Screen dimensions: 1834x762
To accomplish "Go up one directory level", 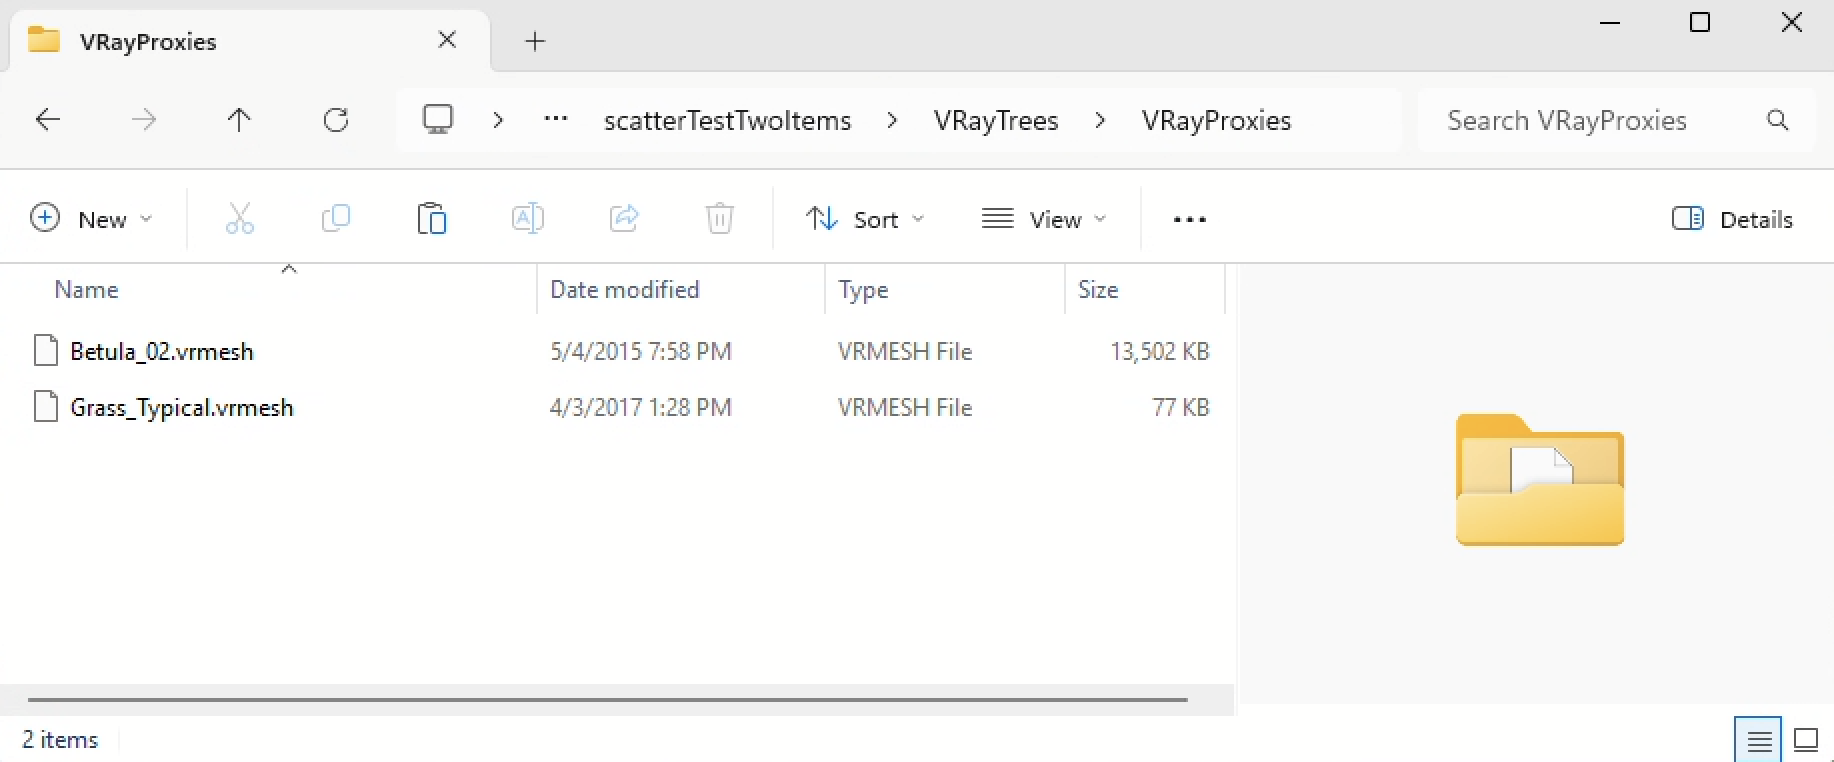I will [239, 121].
